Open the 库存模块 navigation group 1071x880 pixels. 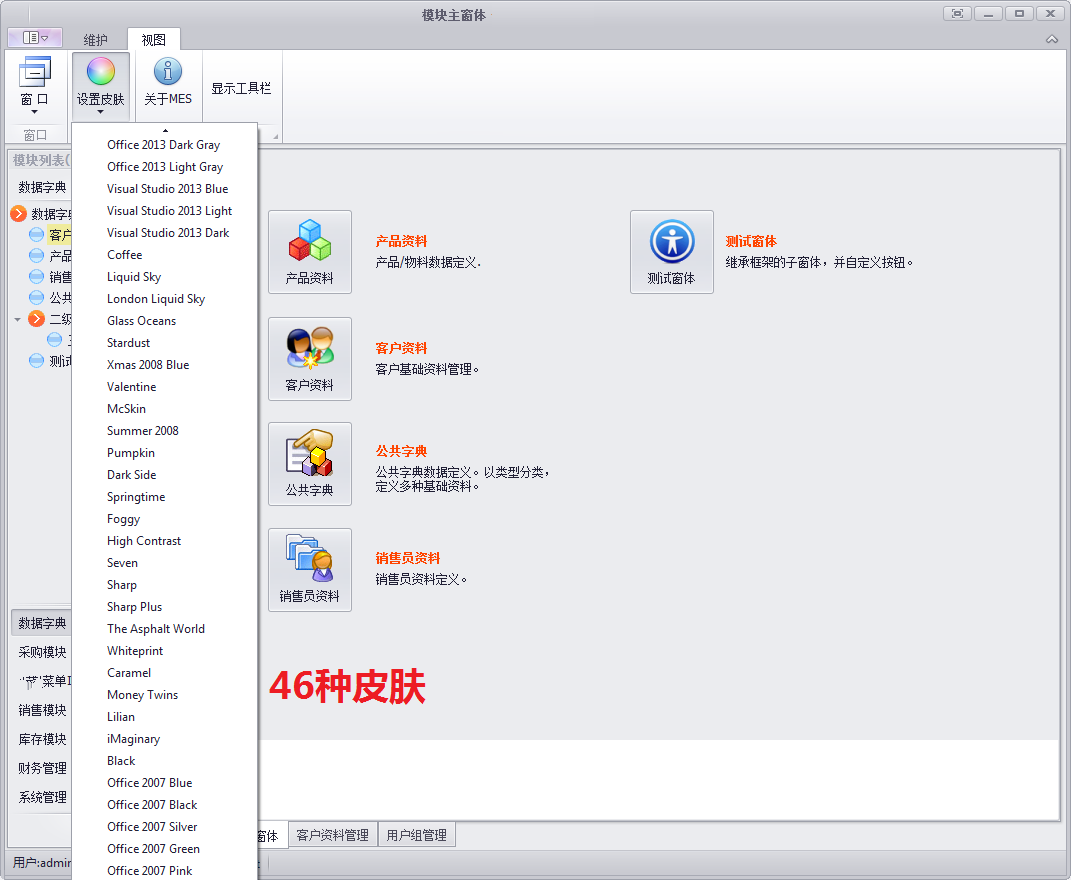click(42, 739)
